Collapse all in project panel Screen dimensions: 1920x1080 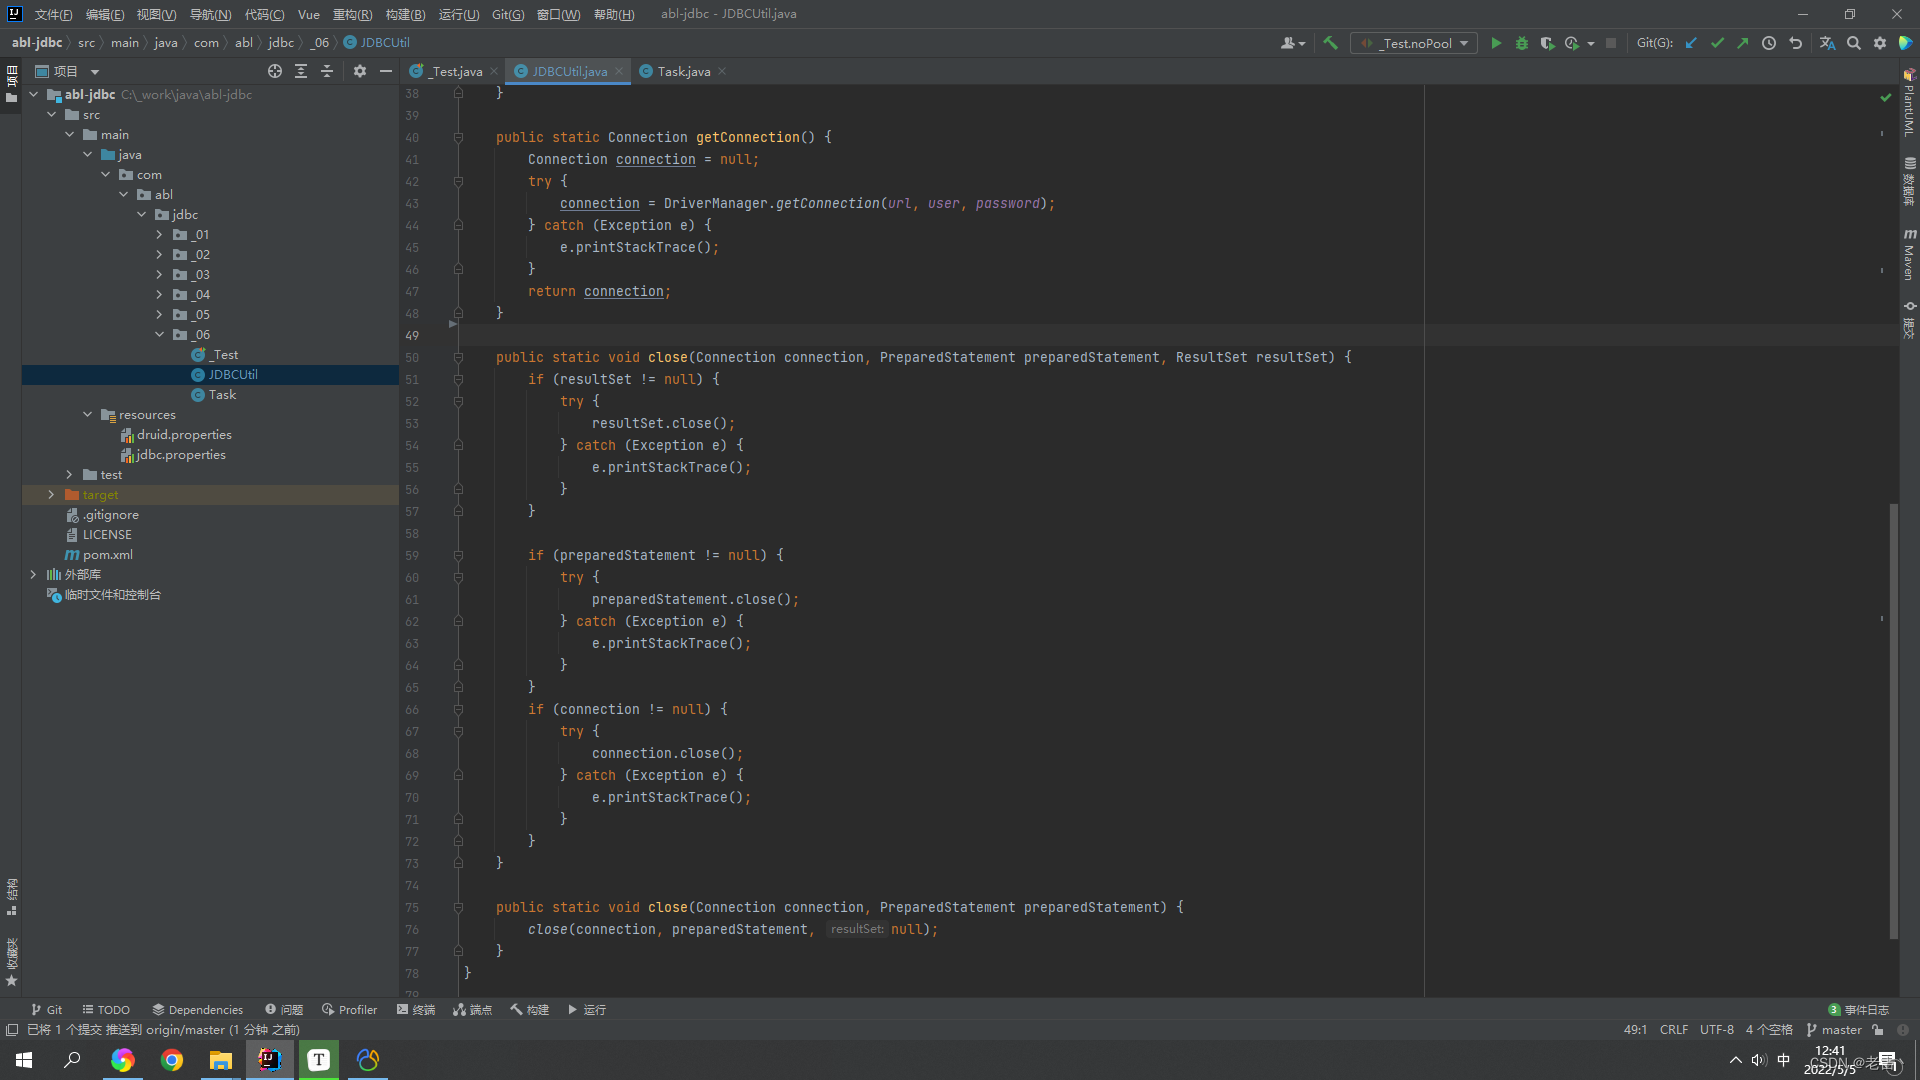(327, 71)
